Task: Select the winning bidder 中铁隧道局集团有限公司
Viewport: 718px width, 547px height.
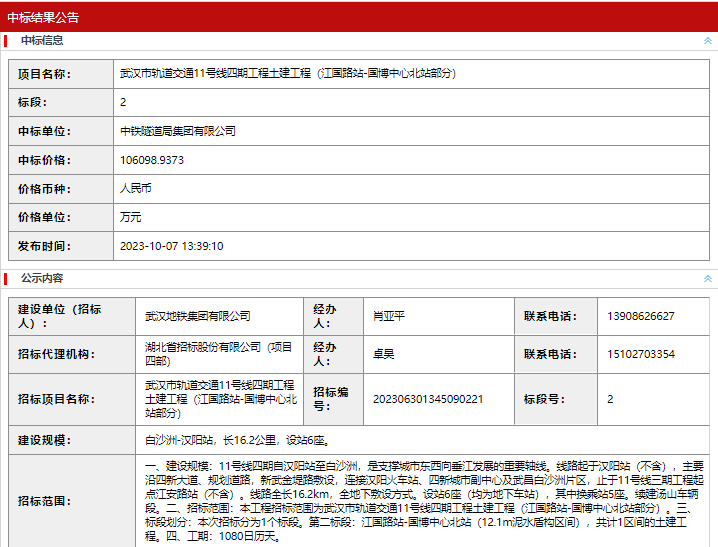Action: point(178,131)
